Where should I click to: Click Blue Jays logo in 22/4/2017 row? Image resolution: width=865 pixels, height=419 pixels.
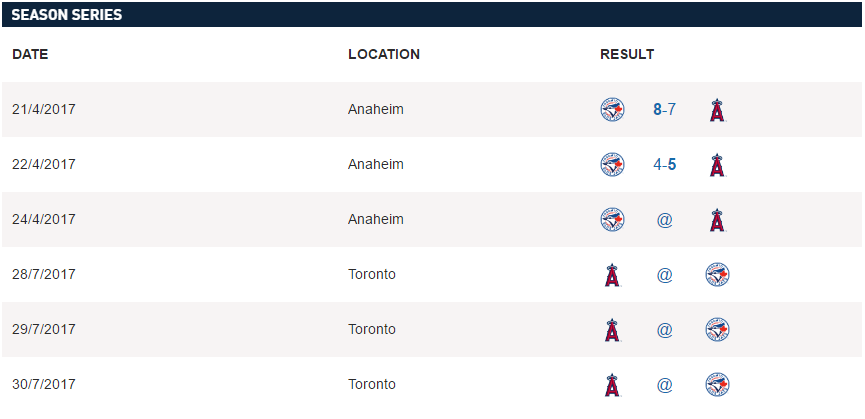[x=612, y=165]
